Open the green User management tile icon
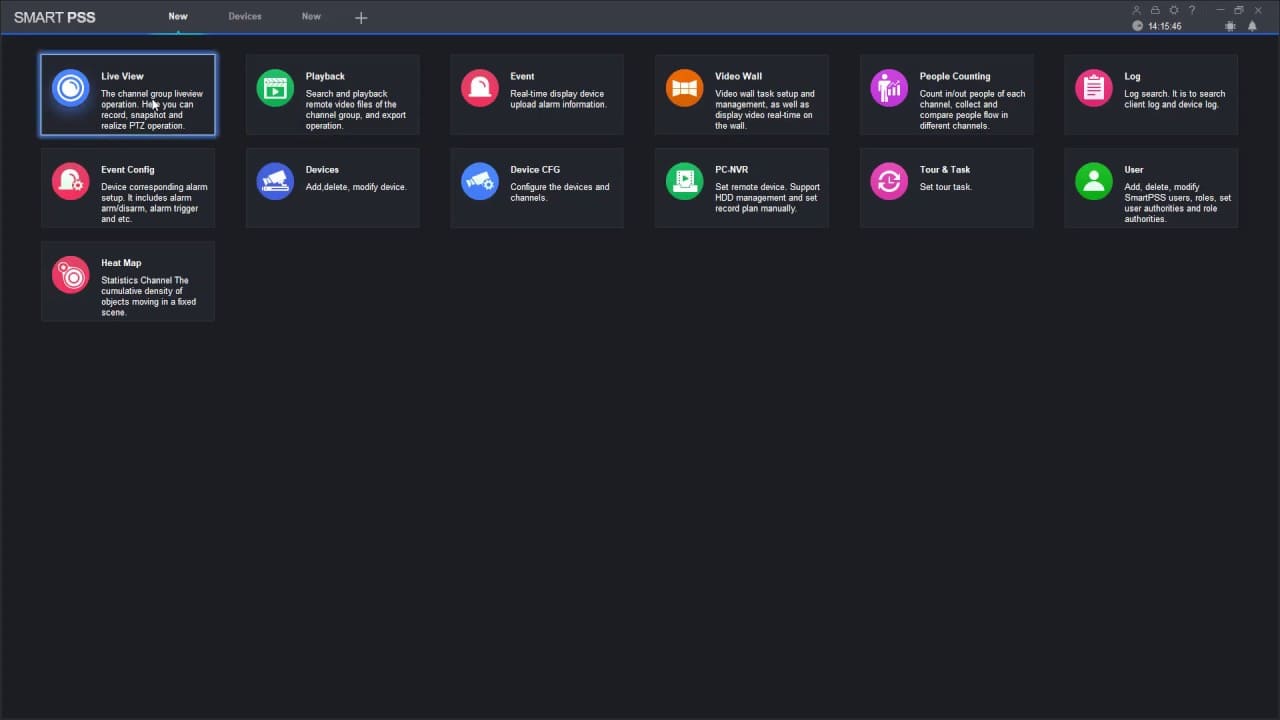 pyautogui.click(x=1094, y=181)
